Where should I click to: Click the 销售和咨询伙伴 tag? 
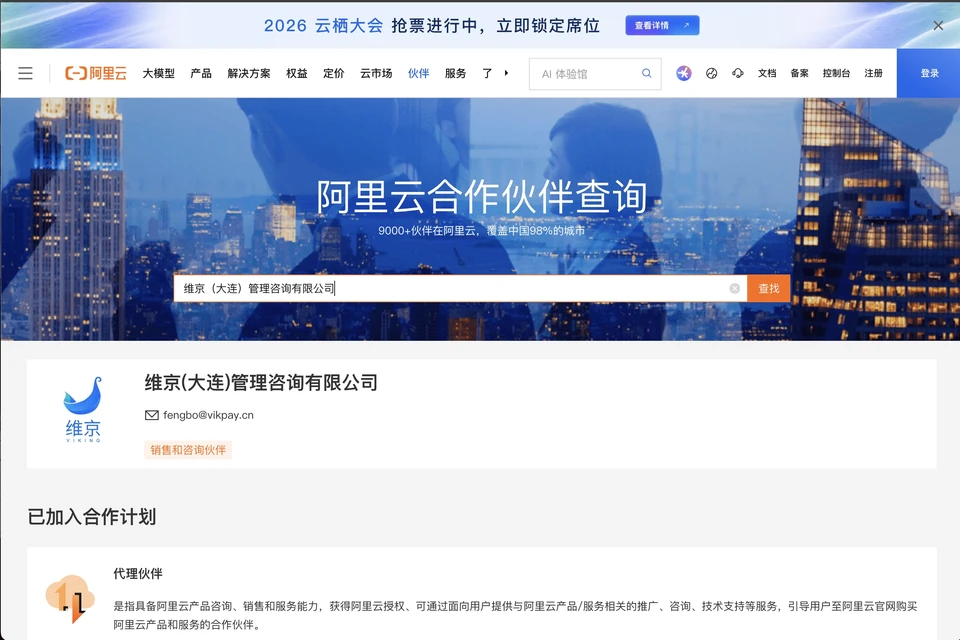[x=188, y=450]
